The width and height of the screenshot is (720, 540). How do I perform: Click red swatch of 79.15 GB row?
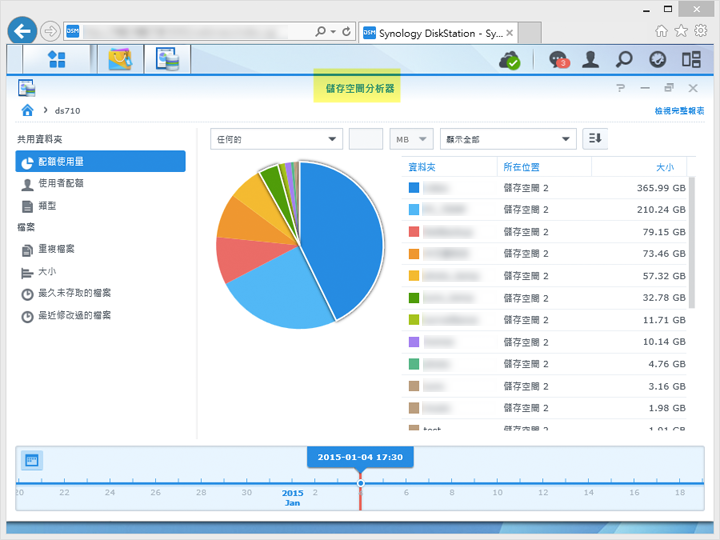414,231
